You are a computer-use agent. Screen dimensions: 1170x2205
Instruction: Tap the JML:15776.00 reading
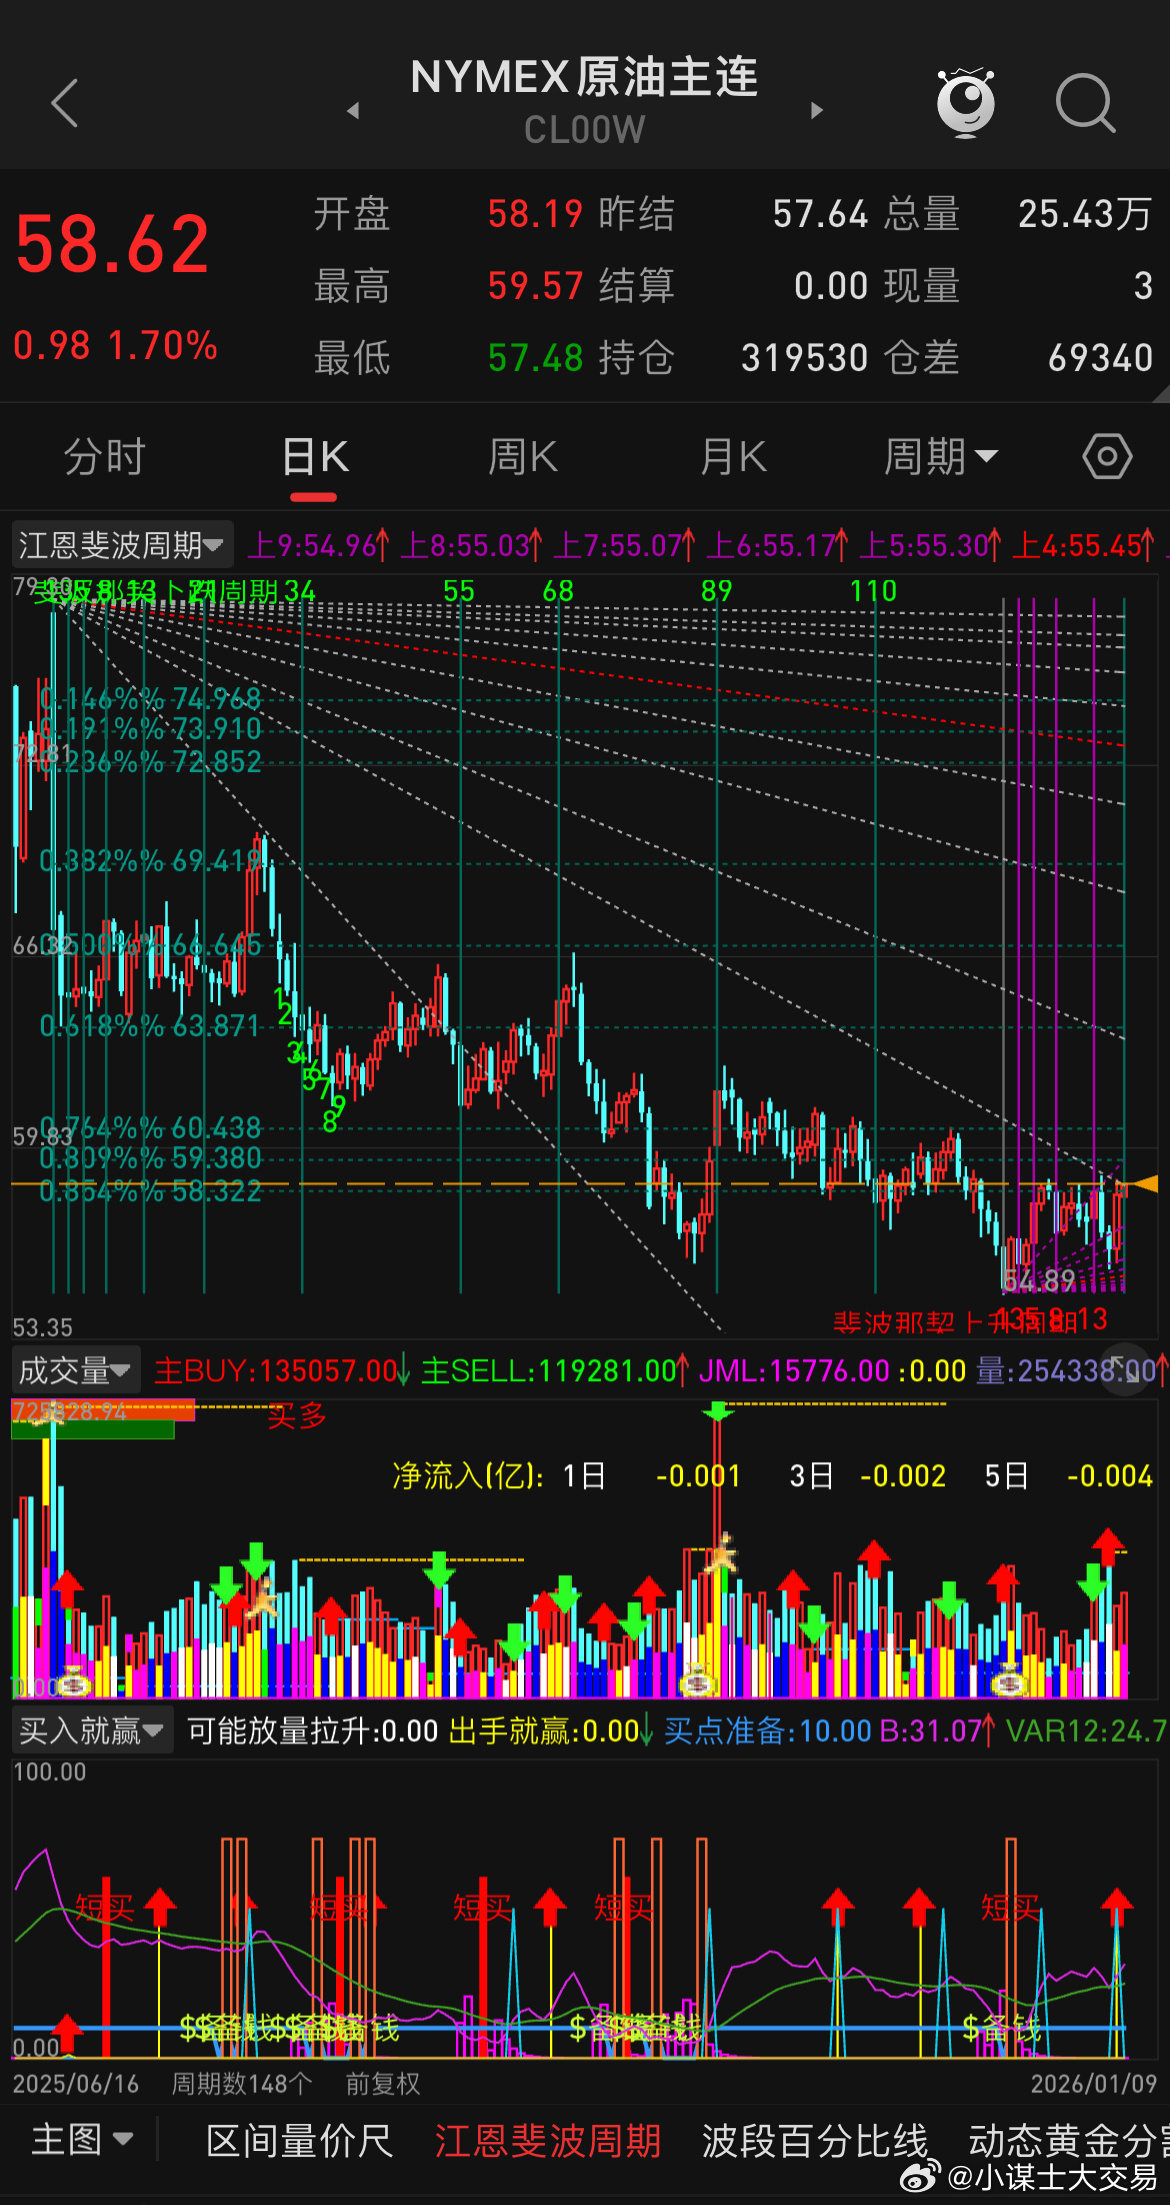point(794,1371)
